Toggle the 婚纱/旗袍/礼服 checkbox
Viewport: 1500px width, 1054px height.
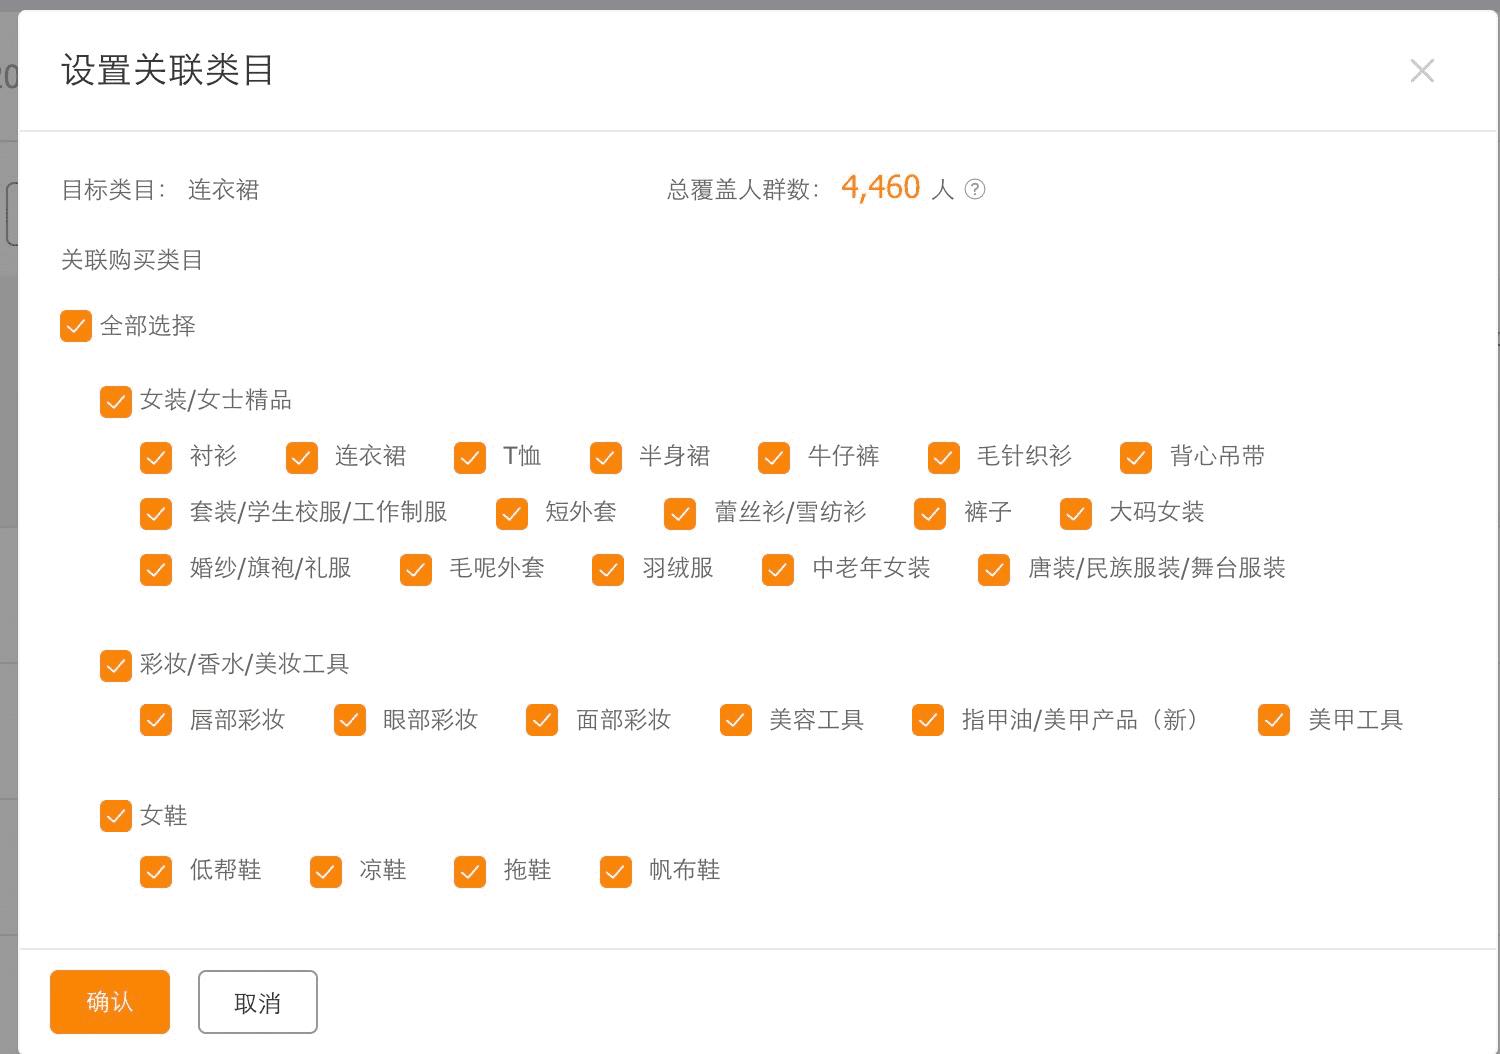tap(155, 569)
